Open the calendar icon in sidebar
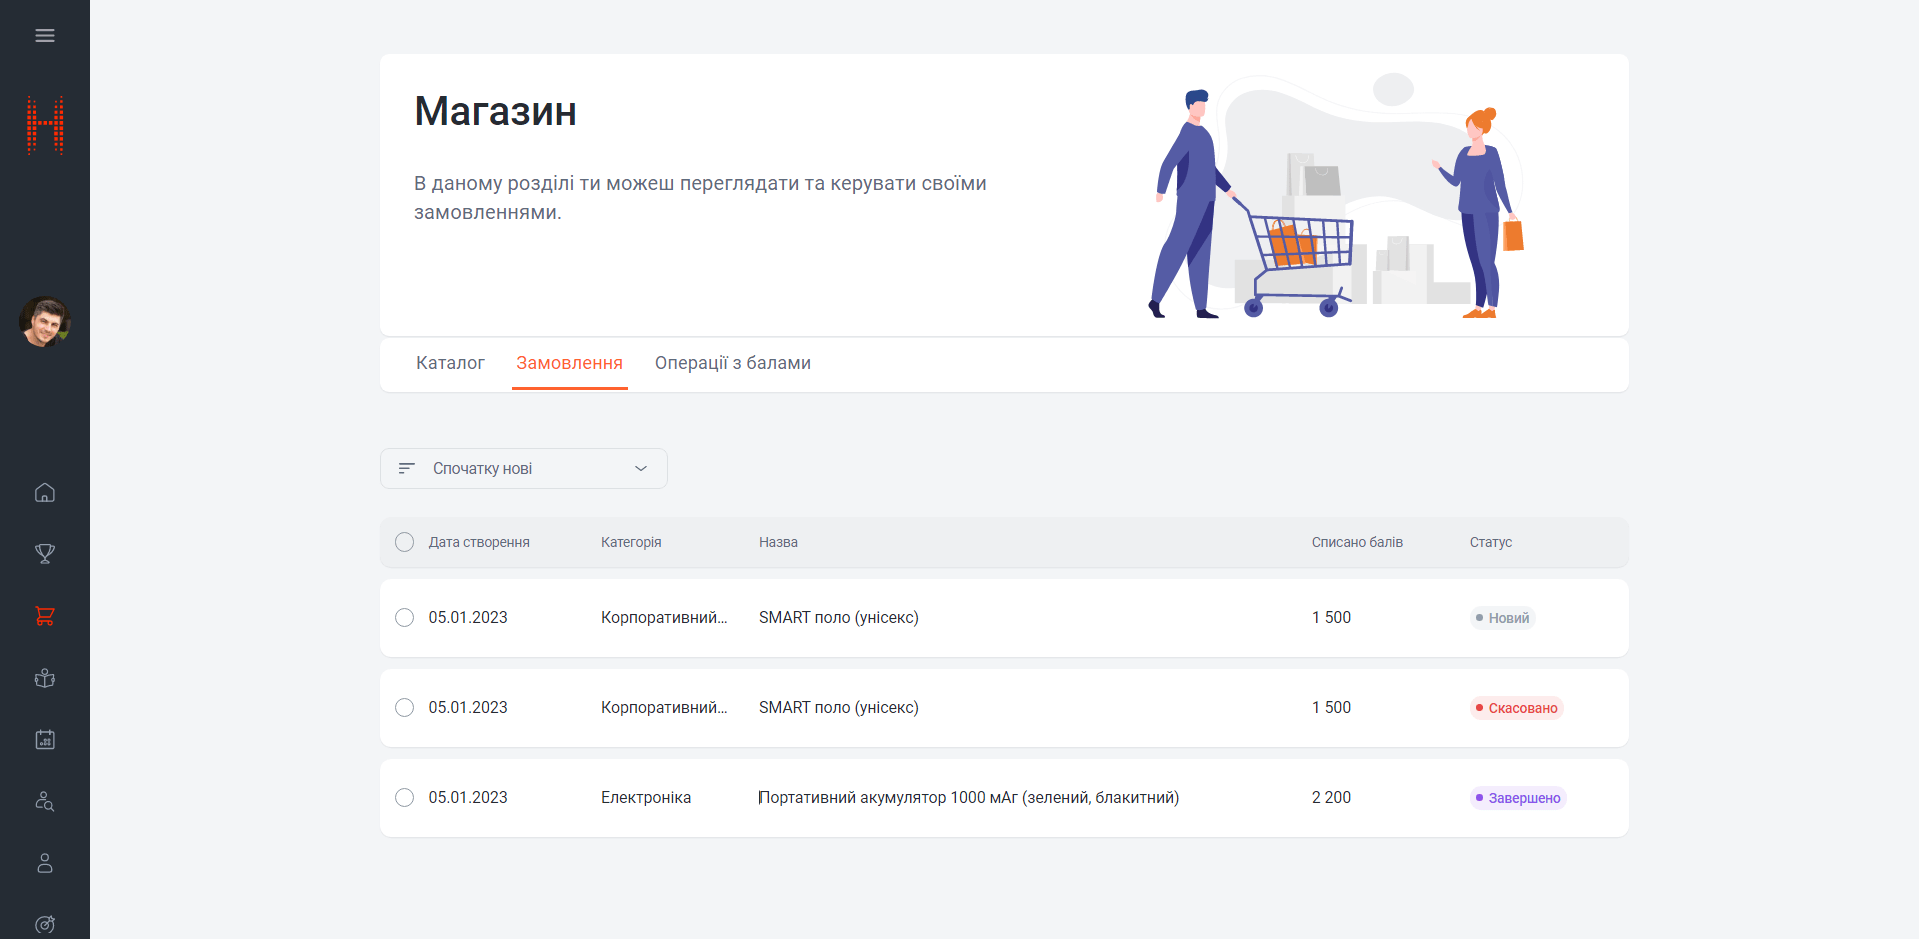 [45, 740]
